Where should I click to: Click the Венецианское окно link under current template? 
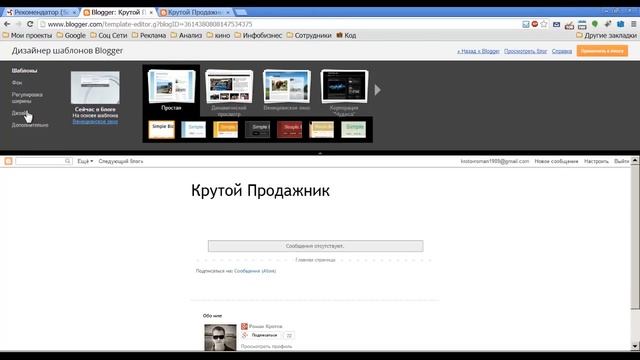click(95, 121)
